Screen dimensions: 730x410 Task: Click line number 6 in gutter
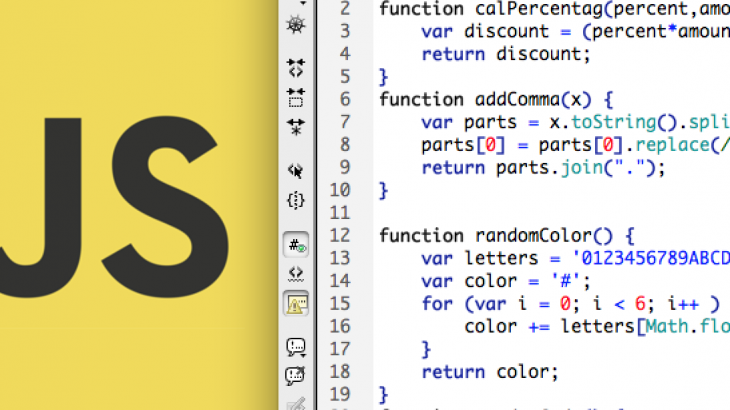coord(345,99)
